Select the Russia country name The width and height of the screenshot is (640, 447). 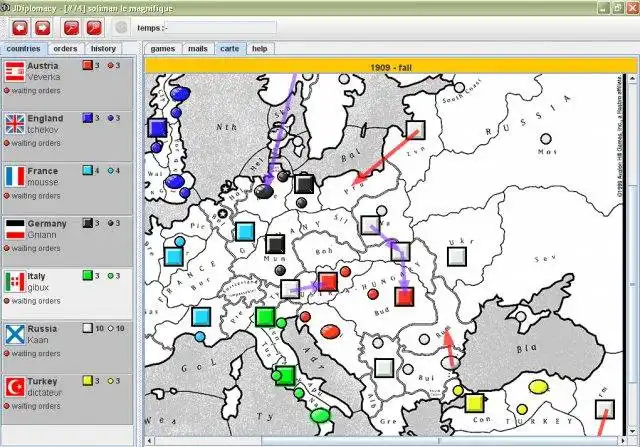click(x=42, y=329)
